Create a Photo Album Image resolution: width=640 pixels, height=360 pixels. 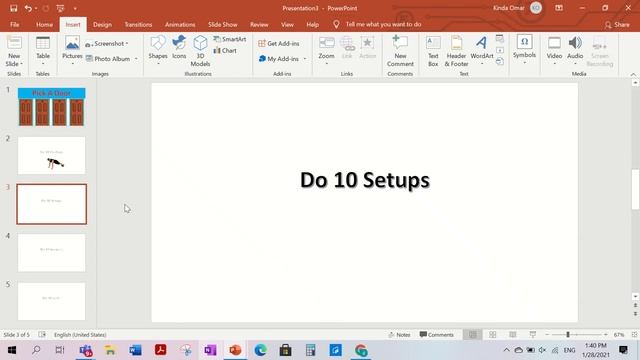coord(108,59)
